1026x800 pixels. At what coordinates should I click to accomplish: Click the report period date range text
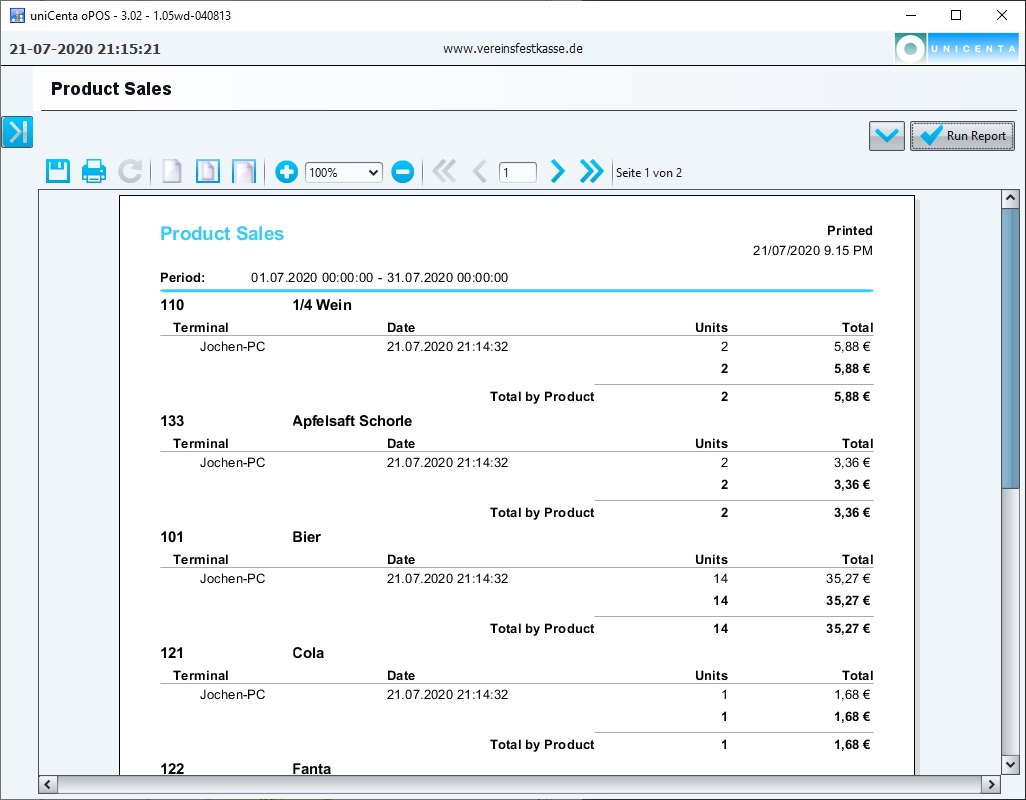click(380, 277)
